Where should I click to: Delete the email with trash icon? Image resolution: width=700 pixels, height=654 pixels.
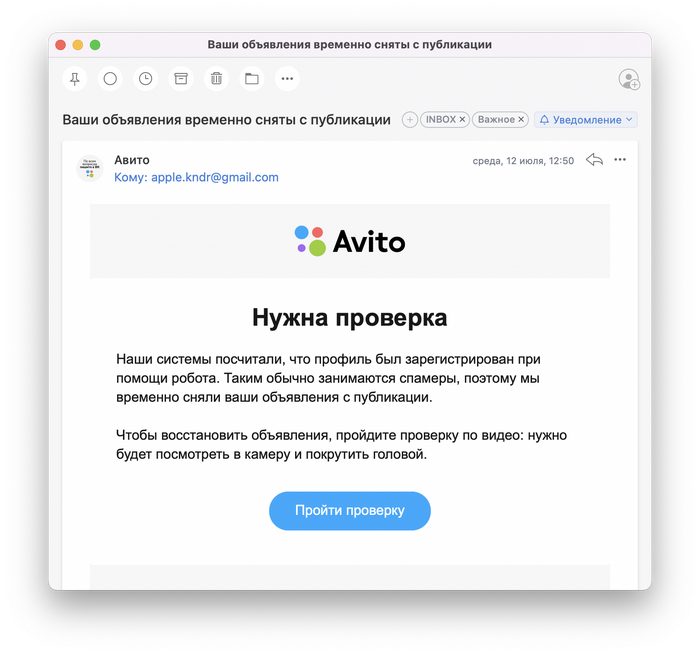point(217,79)
